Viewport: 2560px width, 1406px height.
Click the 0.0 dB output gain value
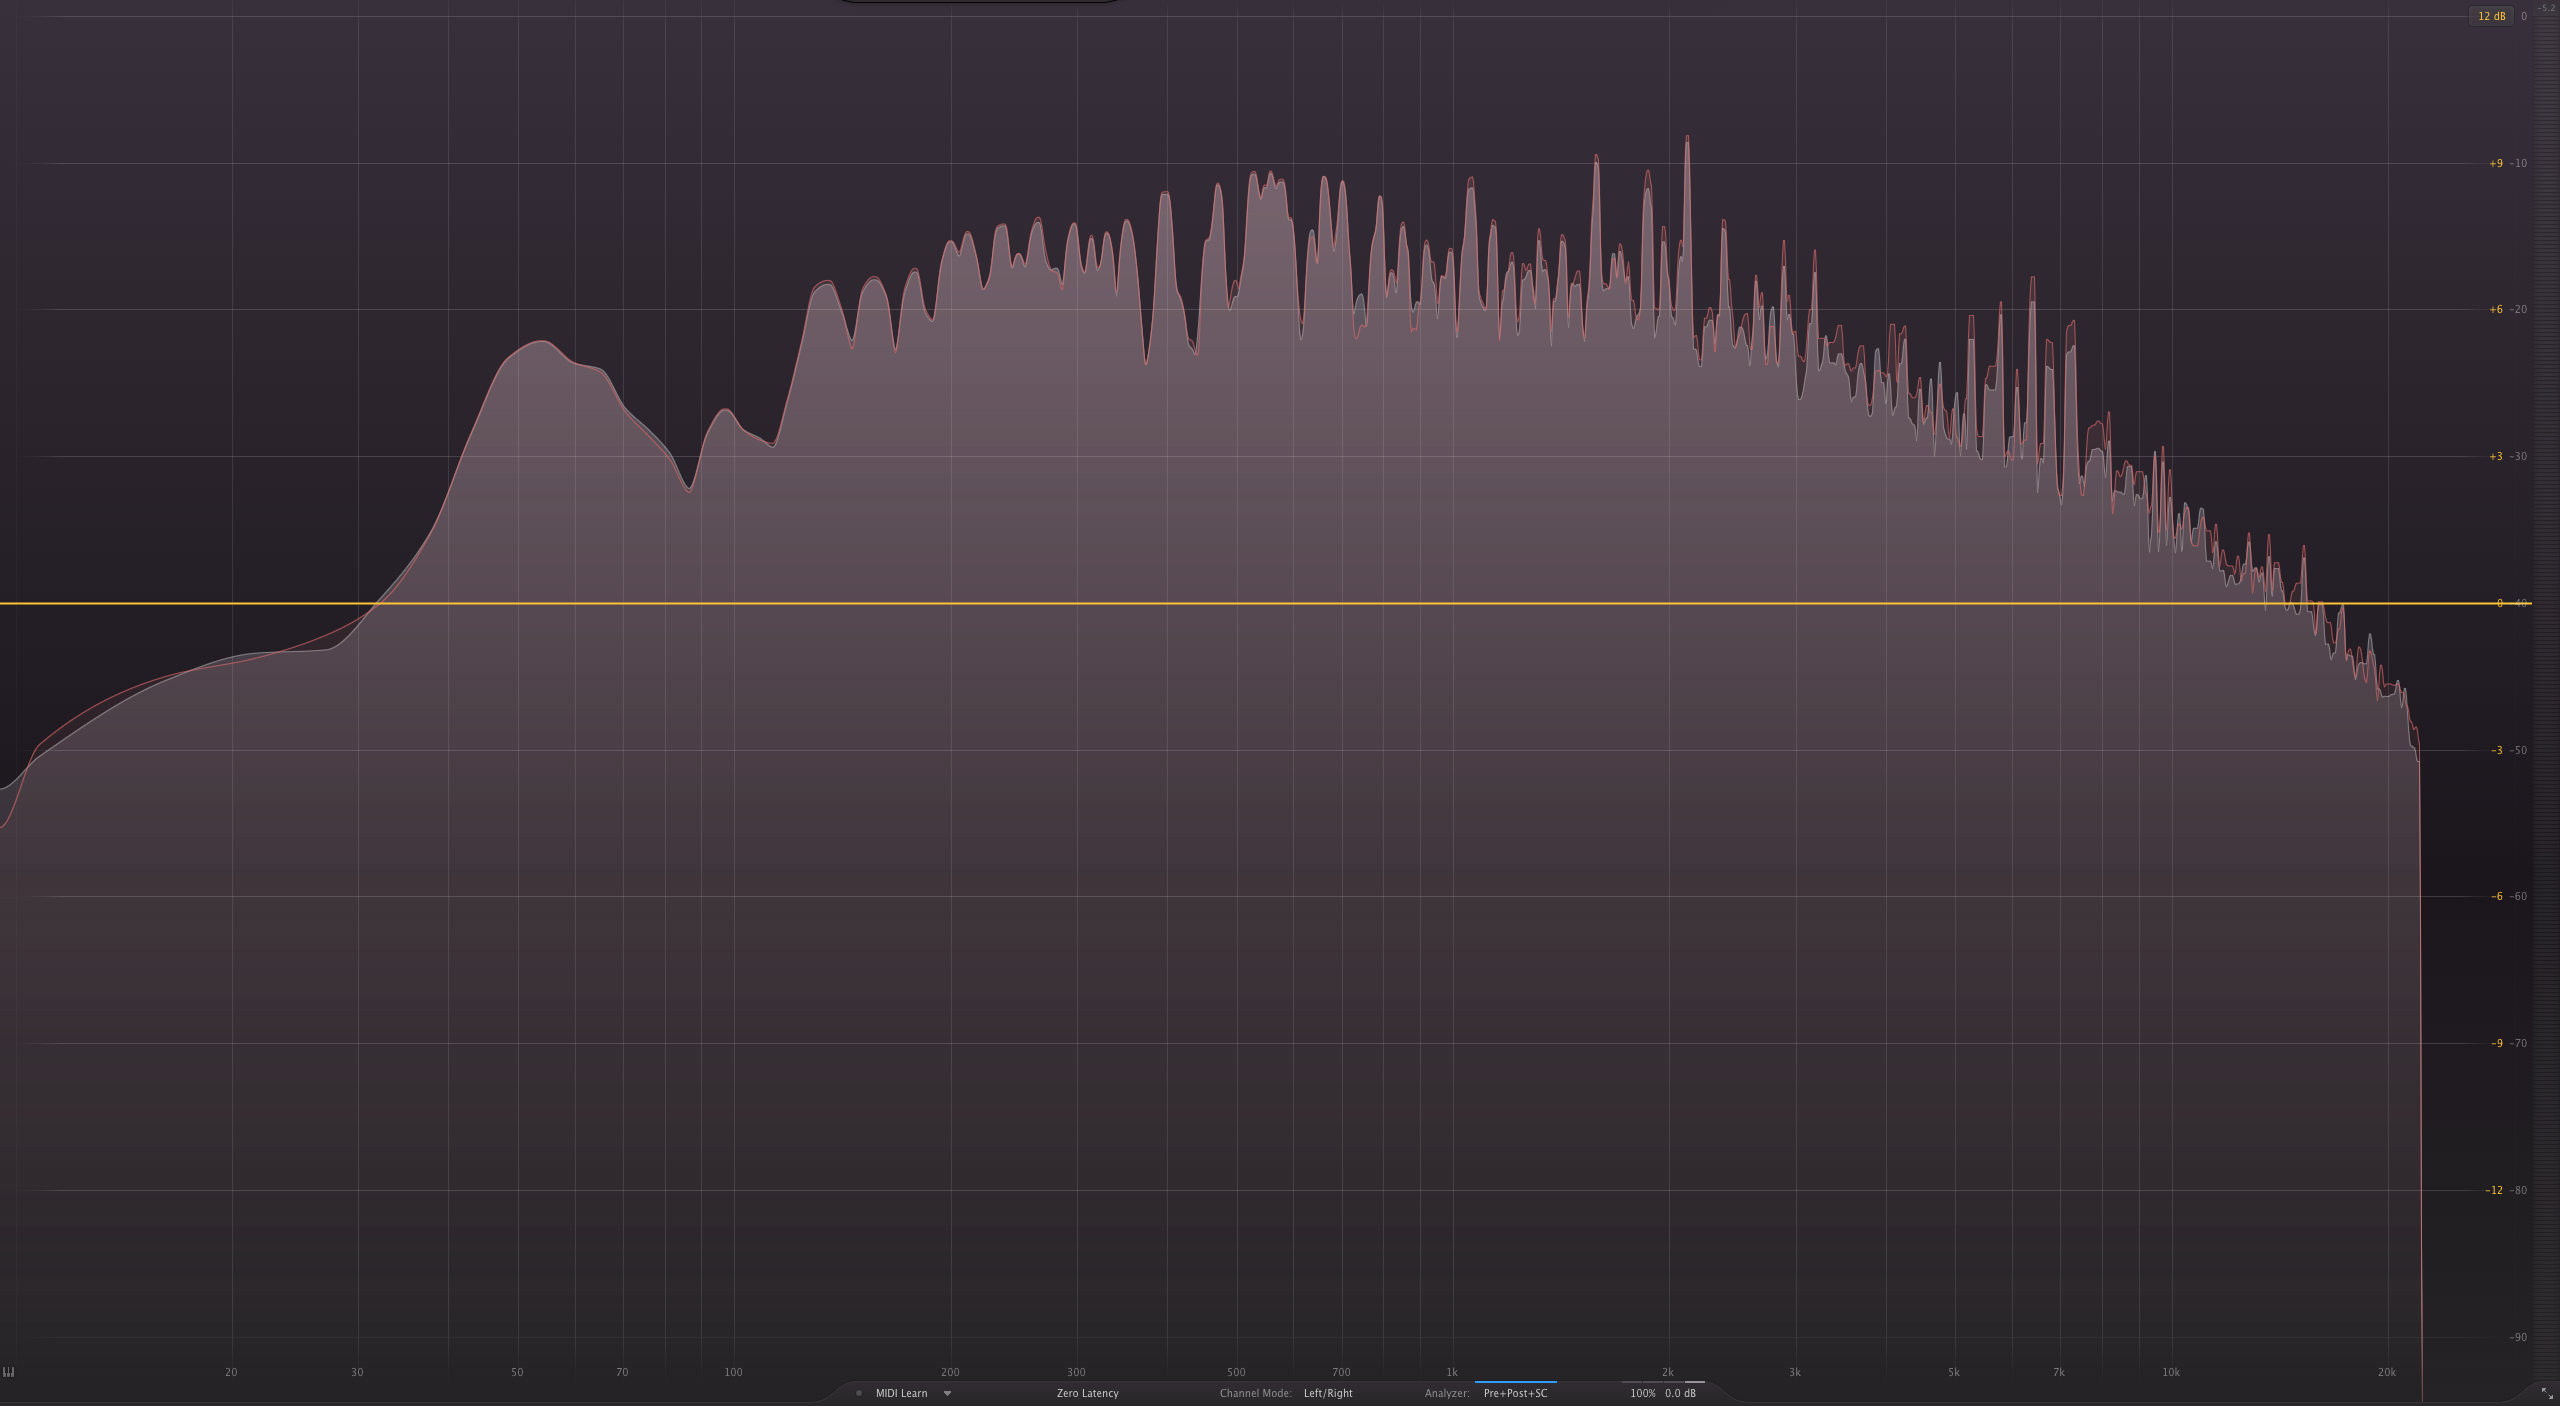coord(1680,1393)
